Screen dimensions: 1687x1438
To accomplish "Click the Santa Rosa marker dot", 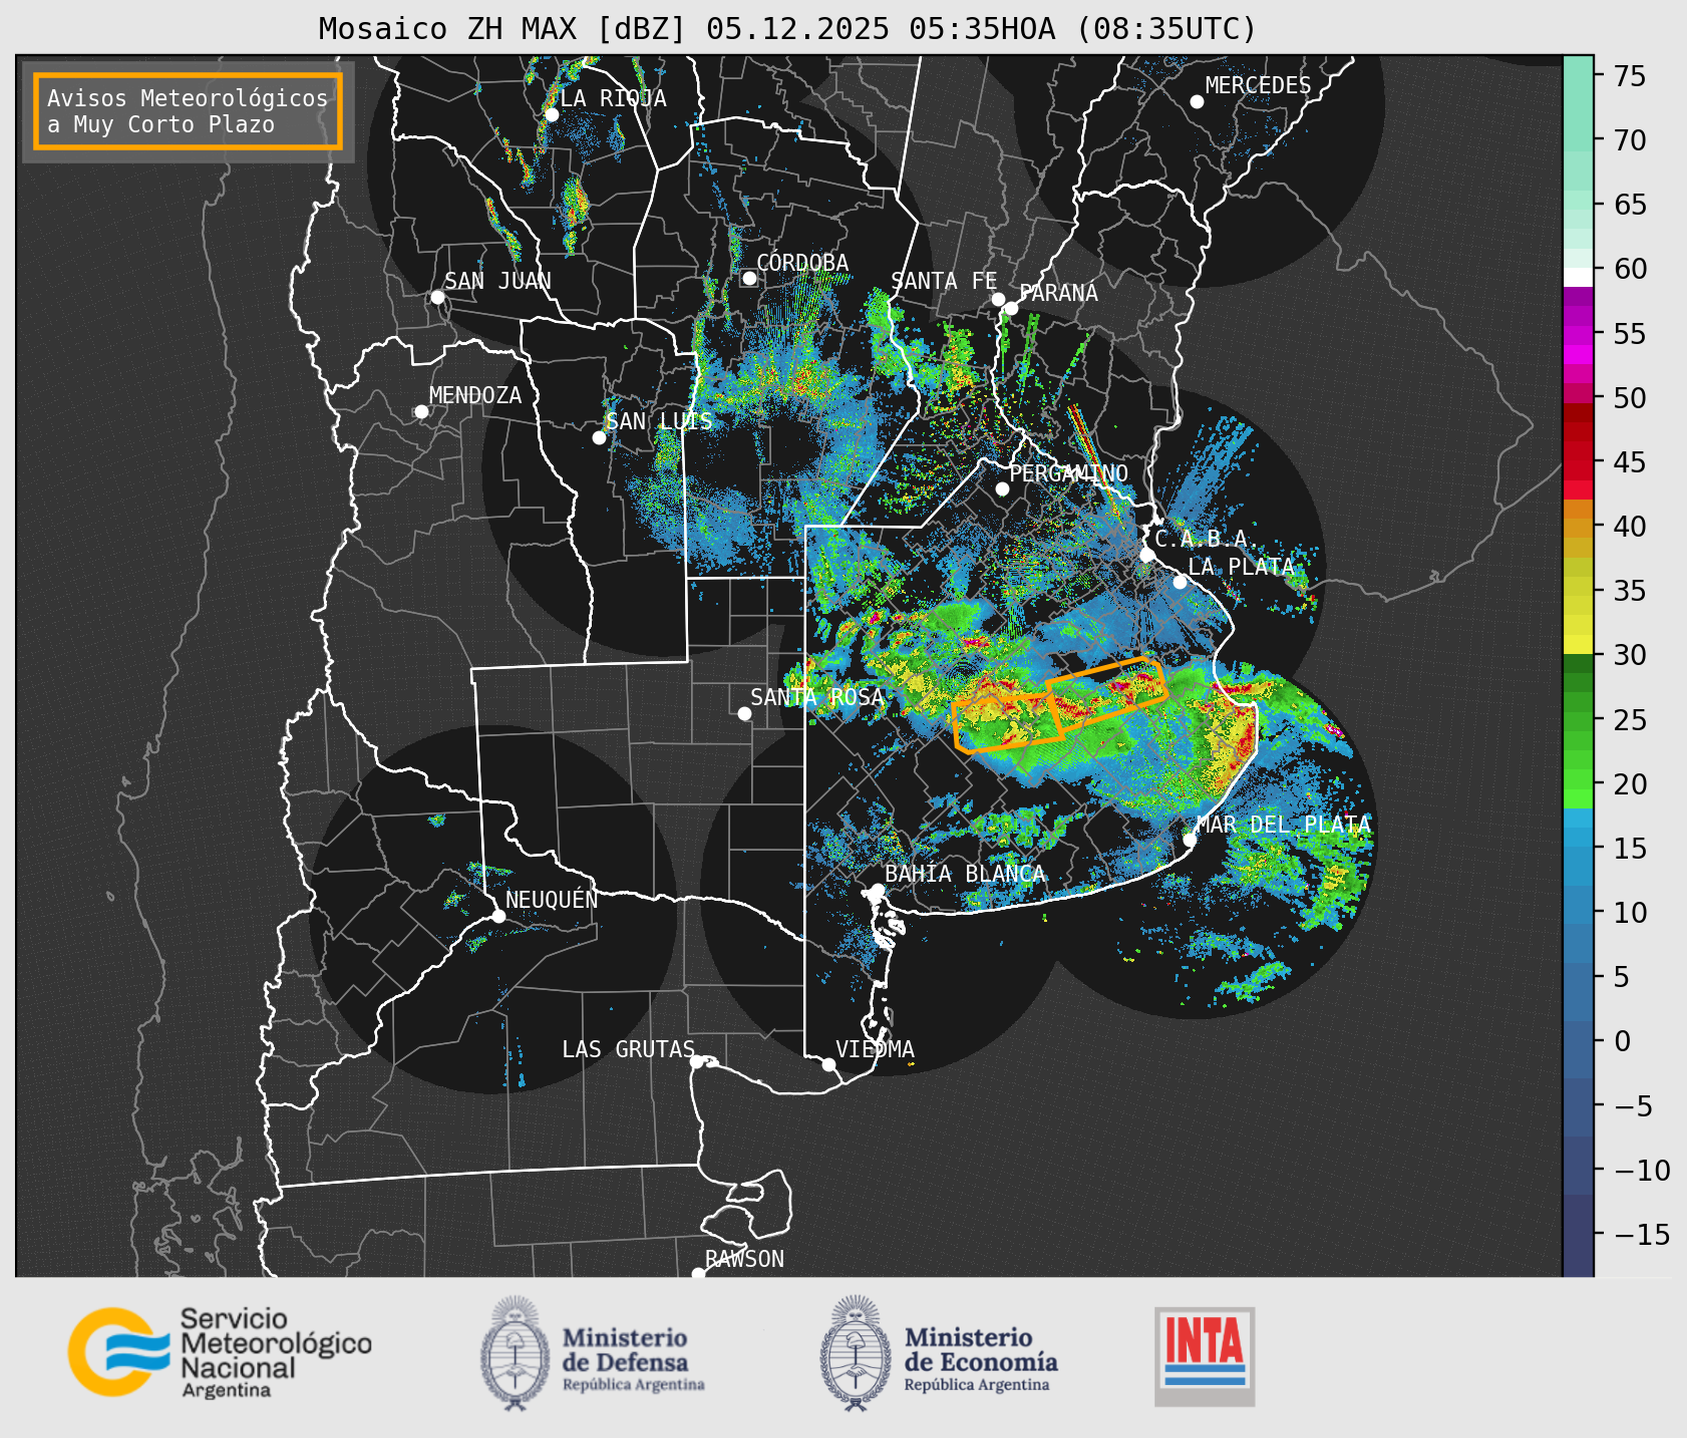I will pyautogui.click(x=744, y=713).
